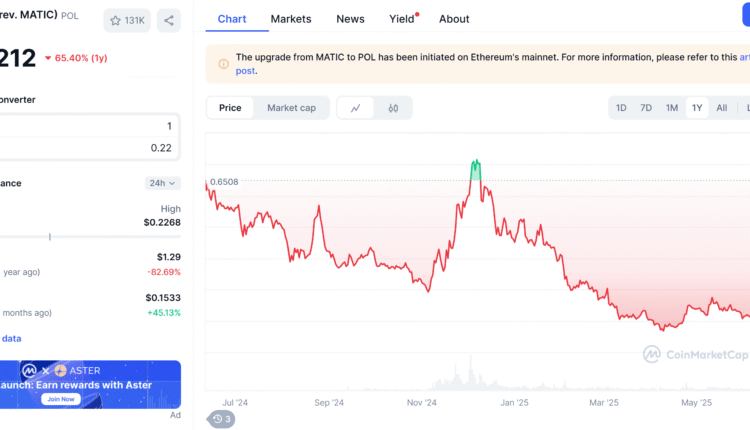Open the 24h range dropdown
750x430 pixels.
162,183
